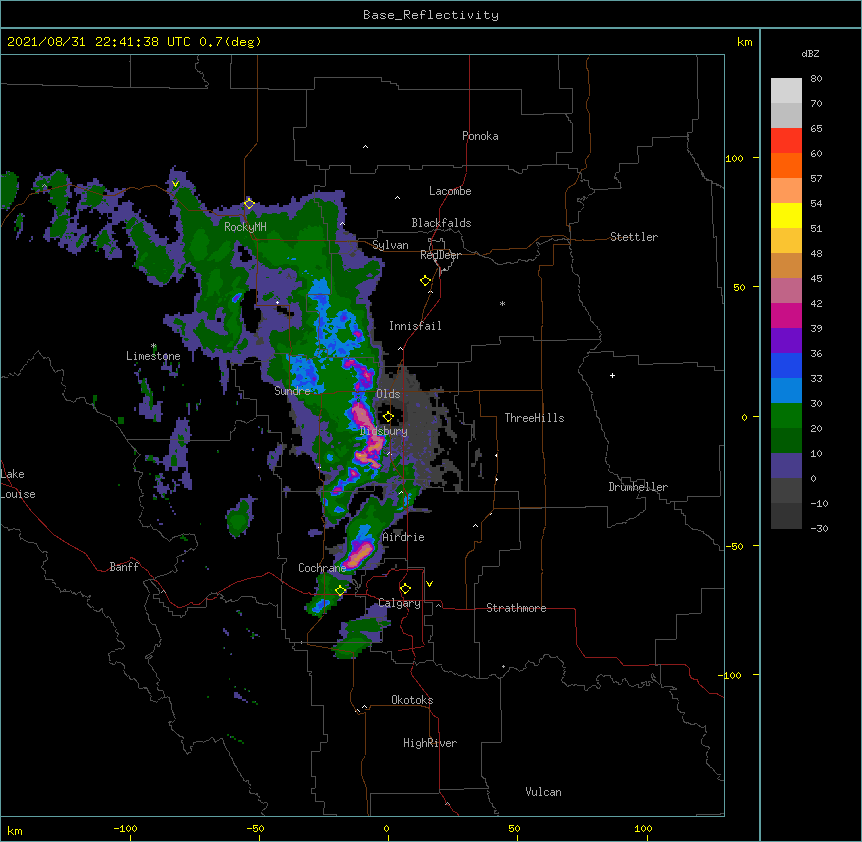Click the Airdrie label
Viewport: 862px width, 842px height.
[x=403, y=537]
